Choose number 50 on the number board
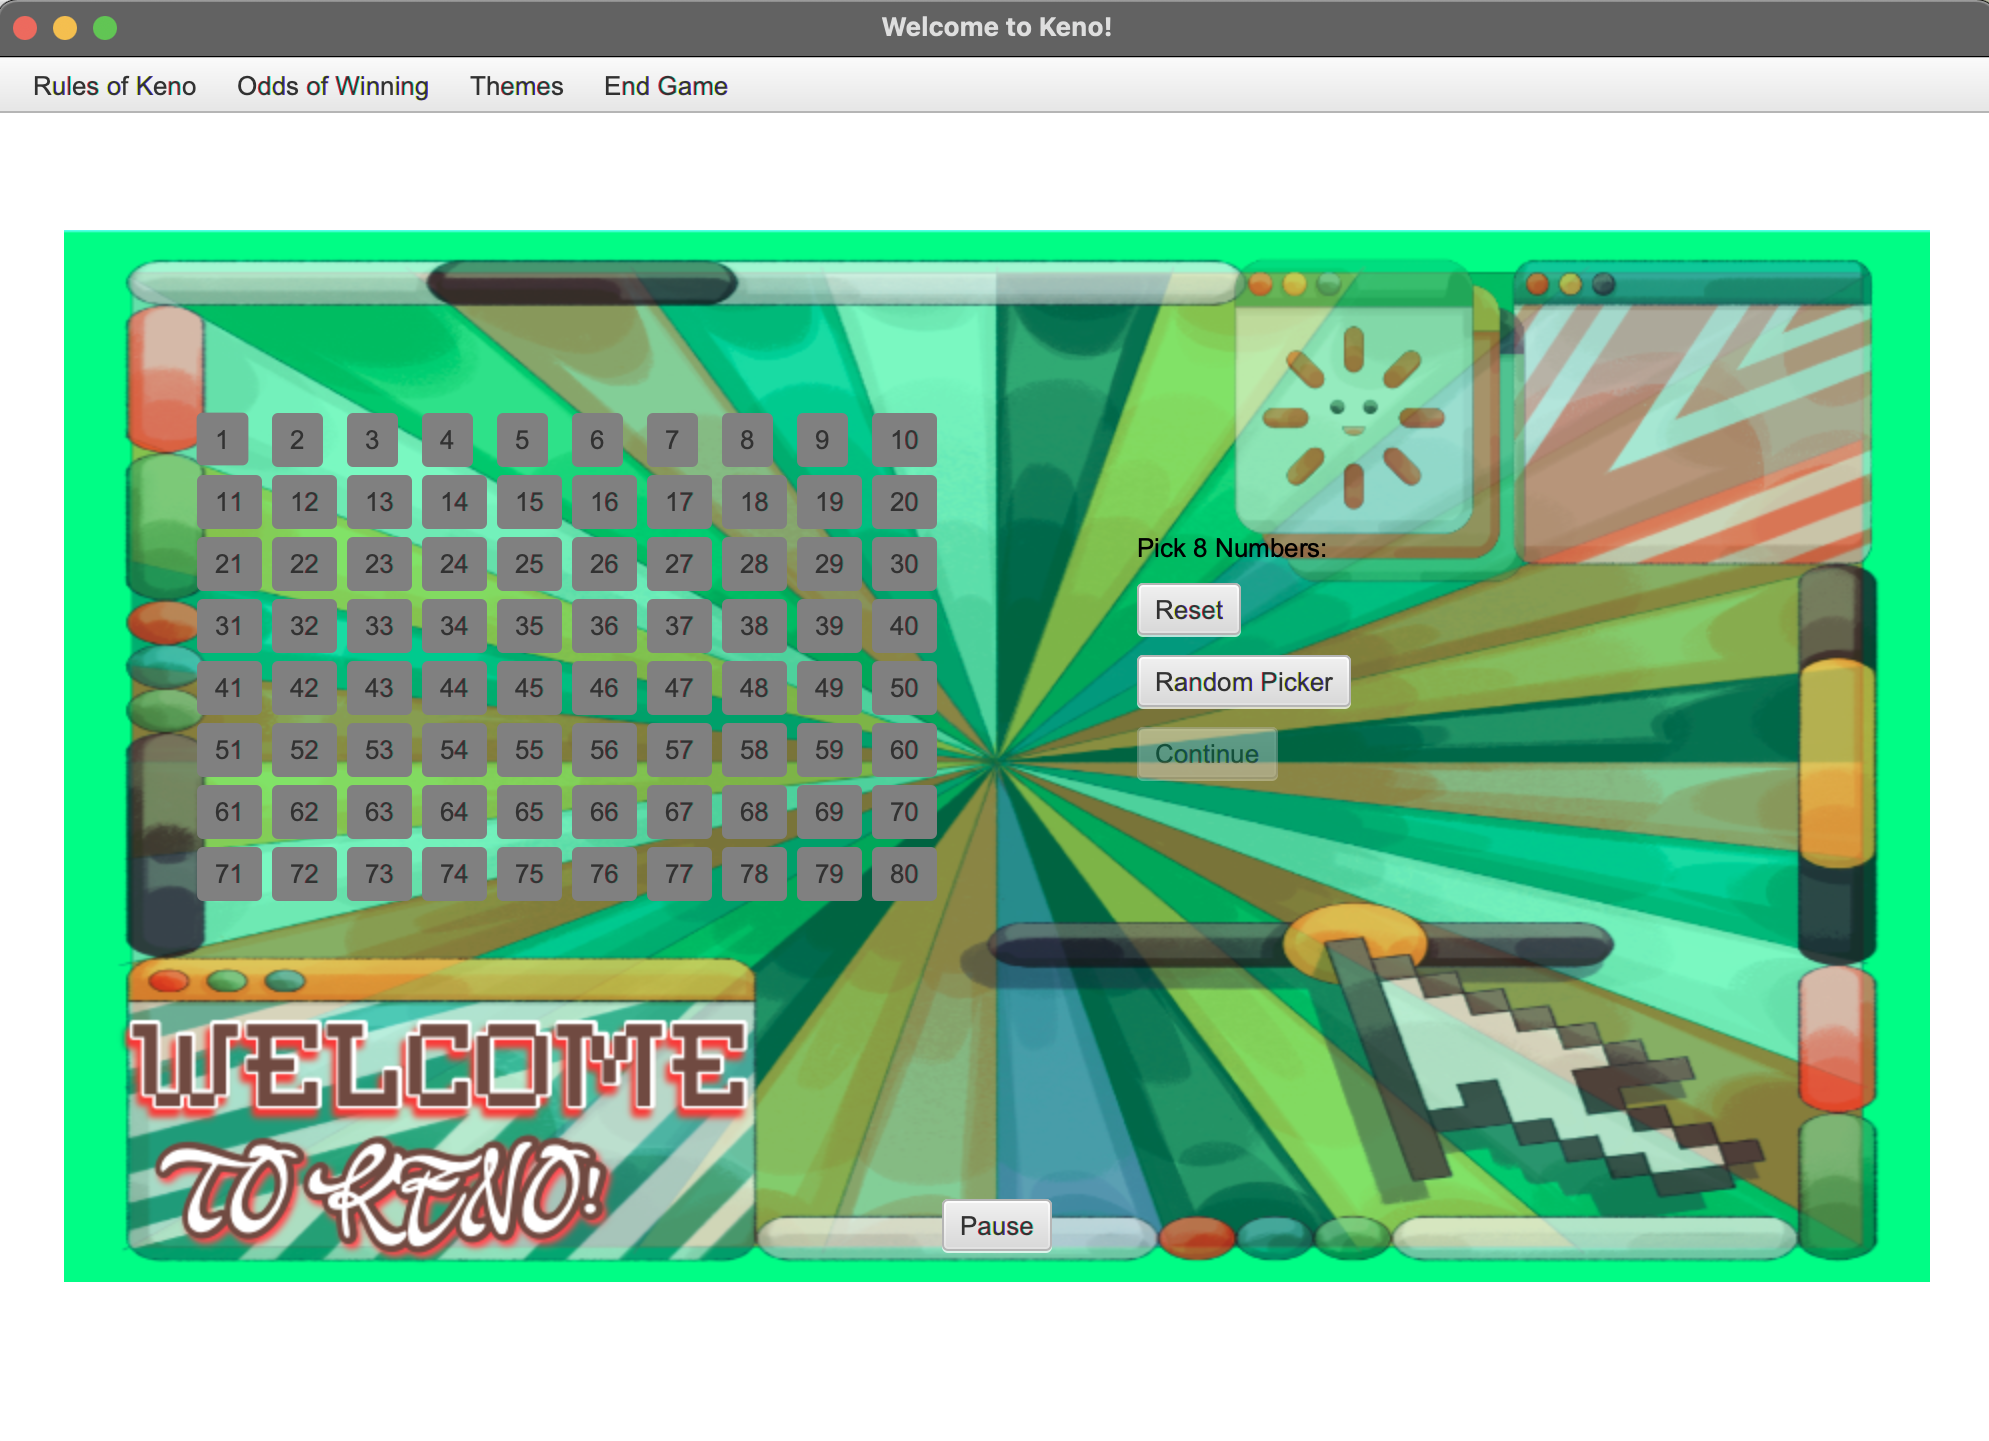The width and height of the screenshot is (1989, 1441). coord(904,688)
